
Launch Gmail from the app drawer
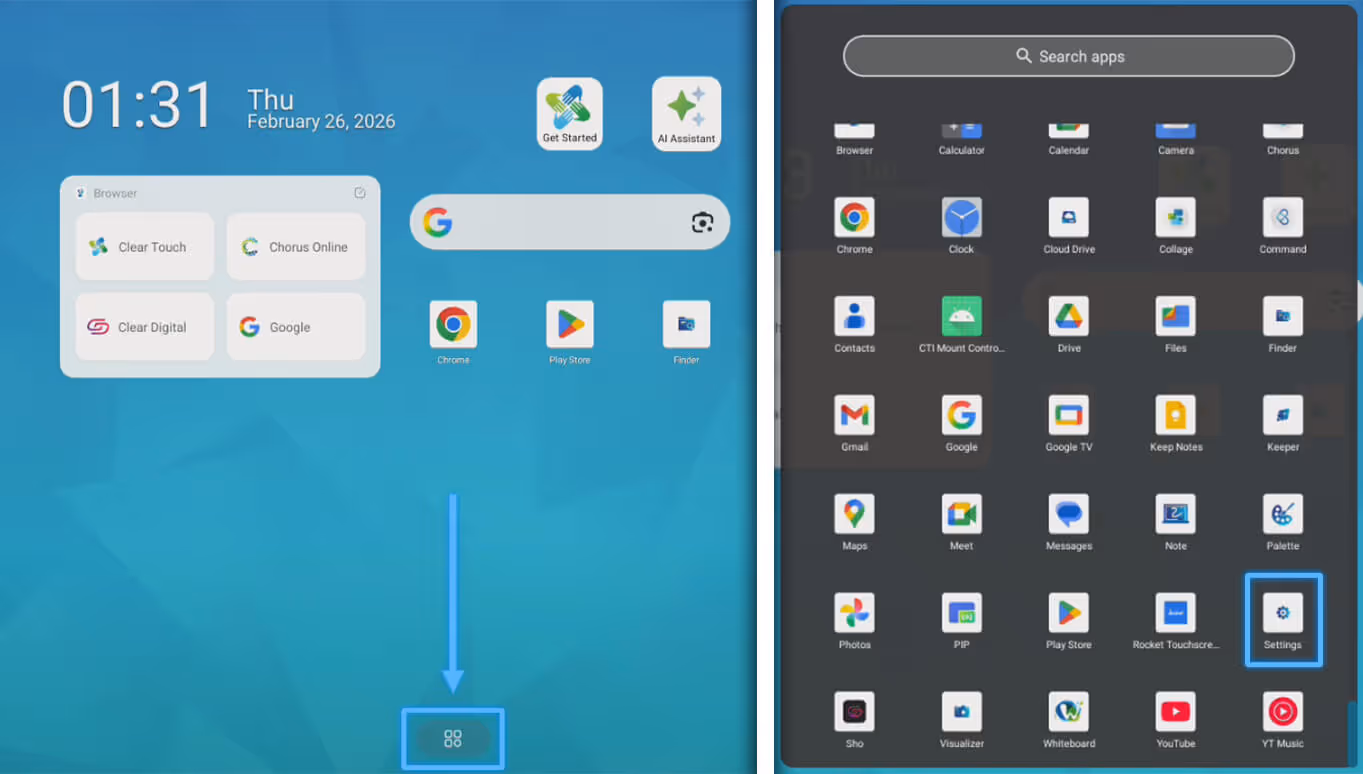coord(855,424)
